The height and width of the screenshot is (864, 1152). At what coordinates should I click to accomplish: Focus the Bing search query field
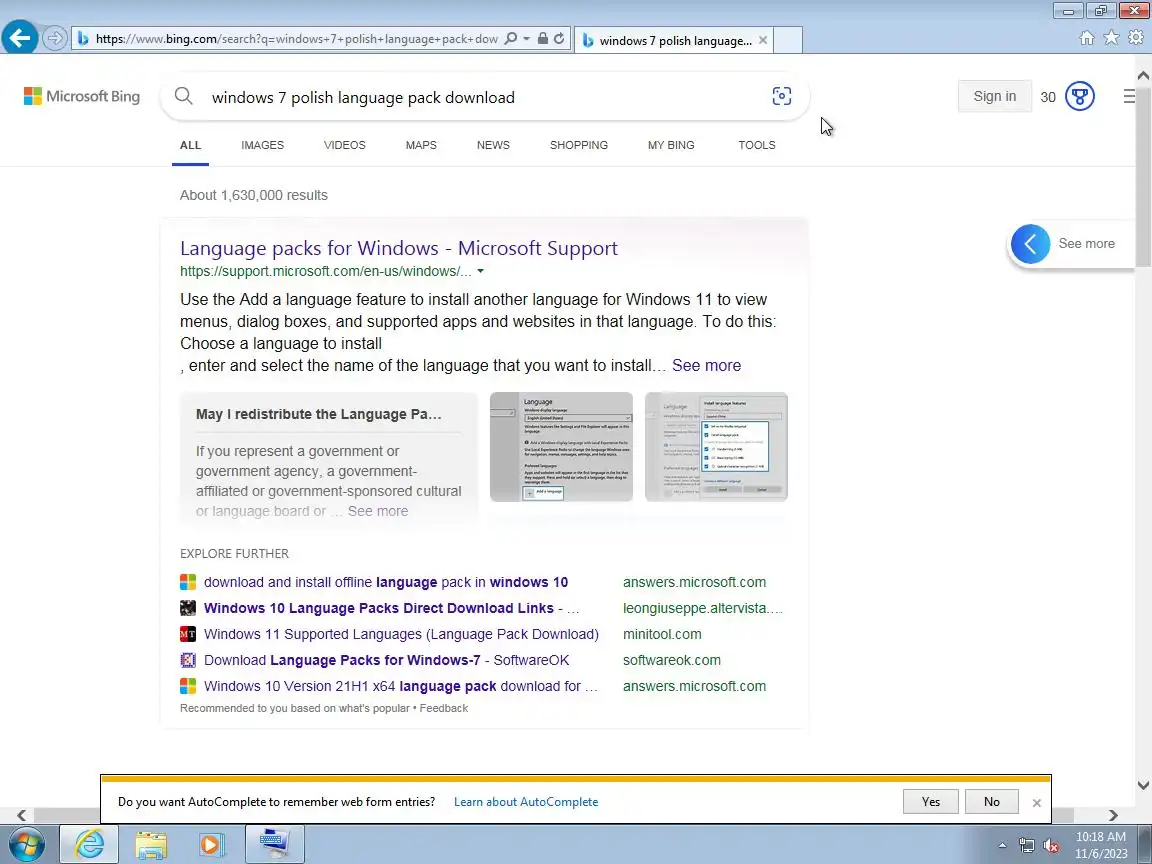point(485,97)
